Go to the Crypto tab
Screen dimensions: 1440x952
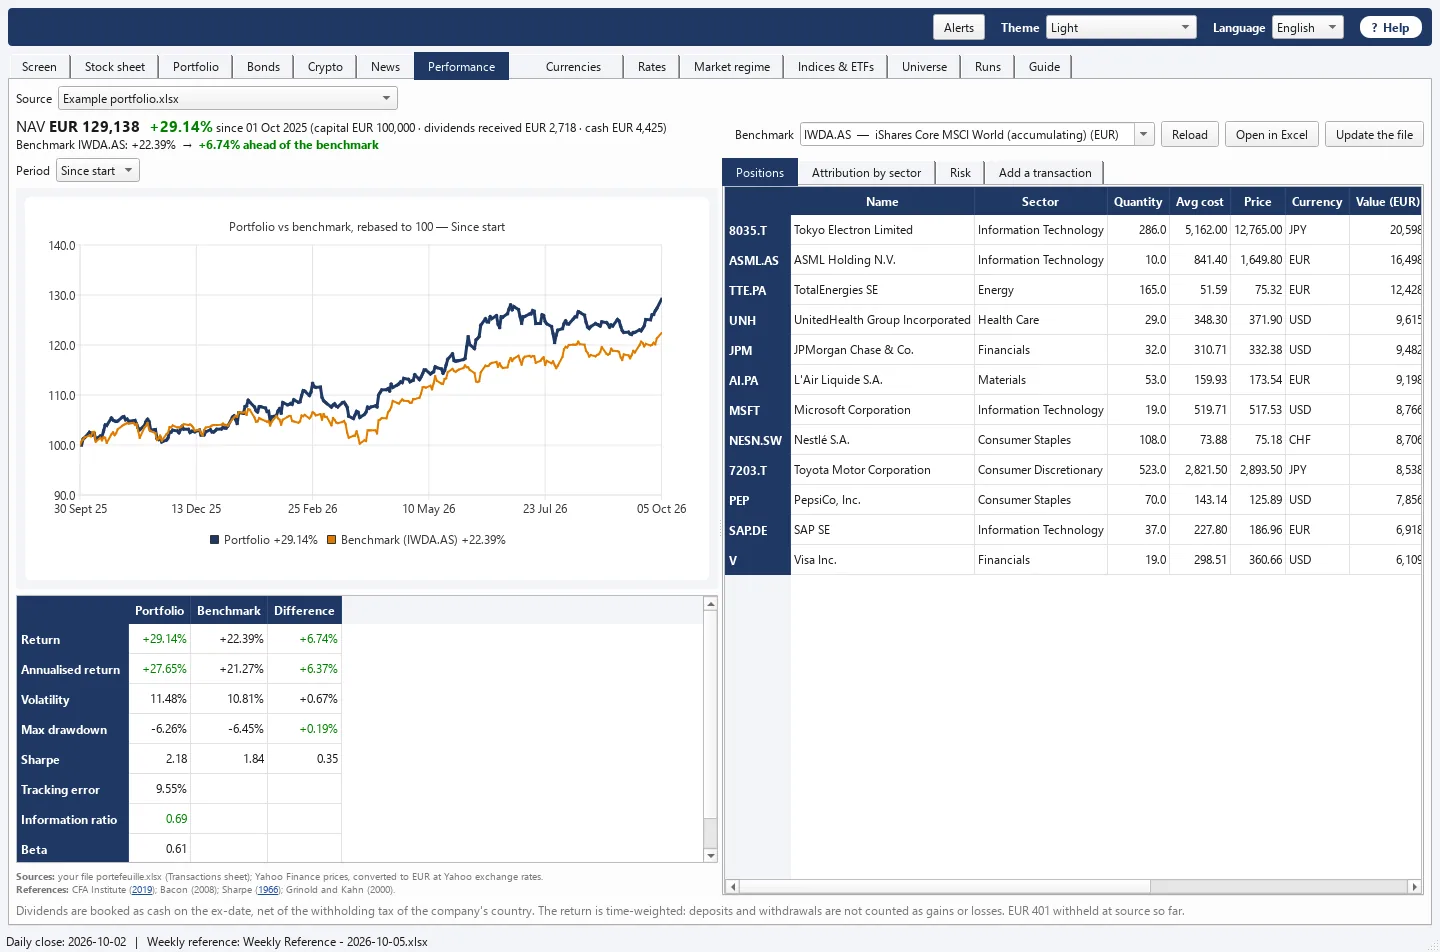[x=325, y=67]
